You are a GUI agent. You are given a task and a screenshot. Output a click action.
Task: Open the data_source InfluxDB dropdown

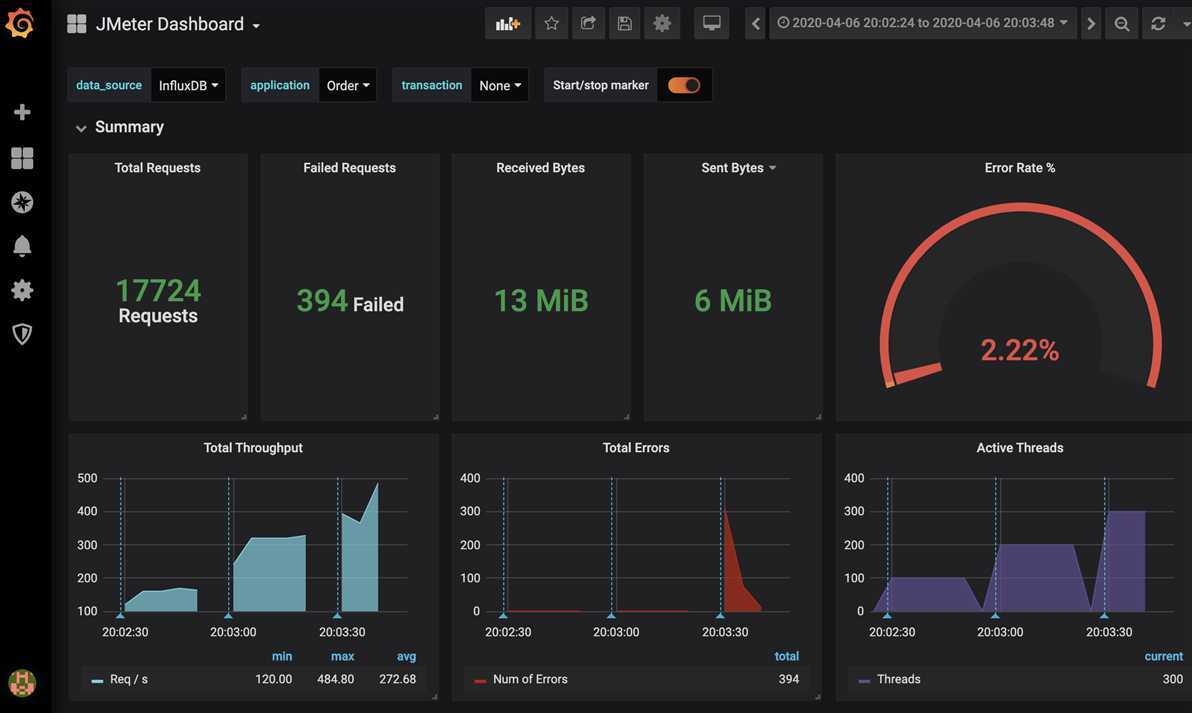click(189, 85)
